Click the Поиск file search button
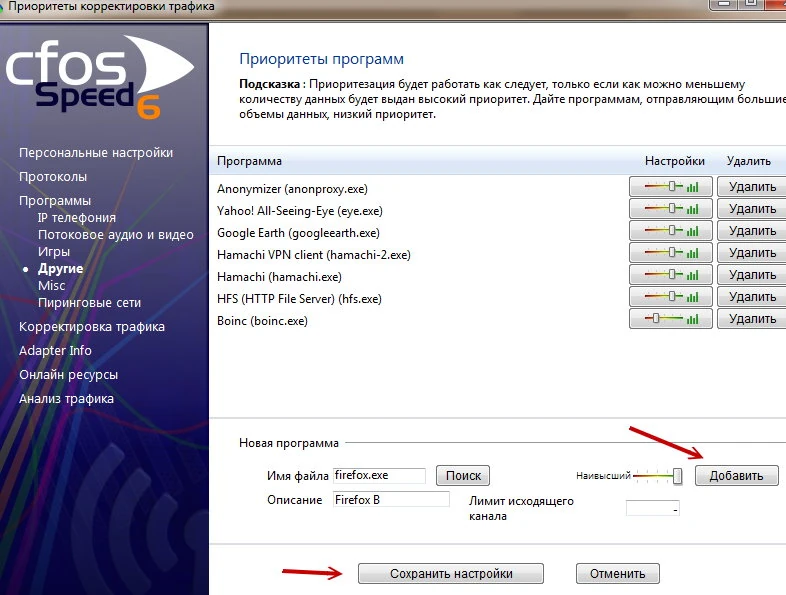The height and width of the screenshot is (595, 786). 463,476
